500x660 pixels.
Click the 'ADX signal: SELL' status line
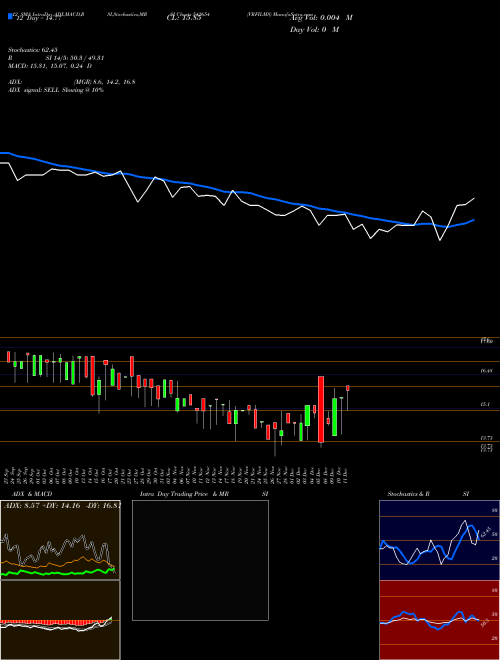click(x=56, y=90)
